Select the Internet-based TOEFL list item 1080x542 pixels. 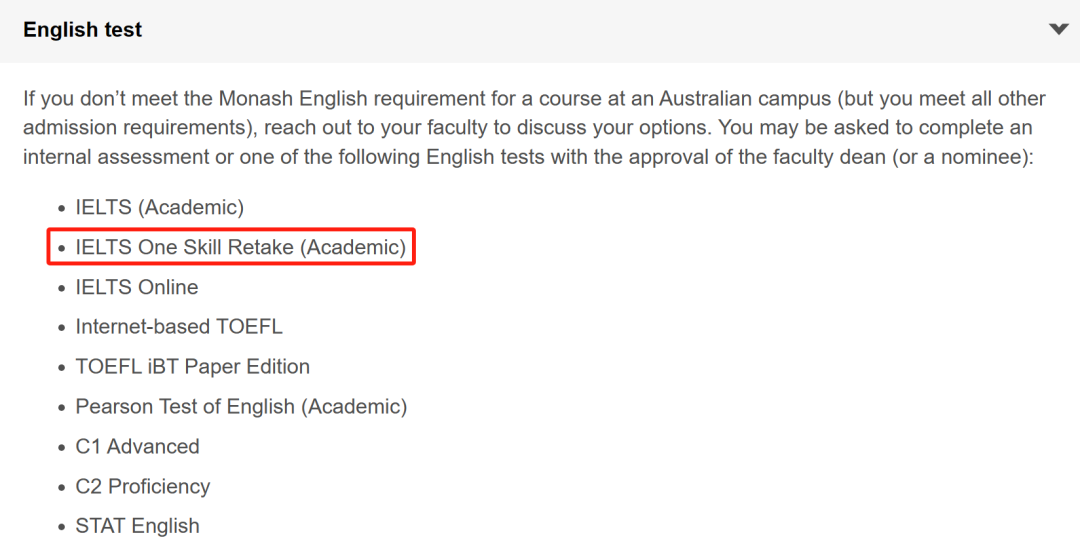pos(178,326)
